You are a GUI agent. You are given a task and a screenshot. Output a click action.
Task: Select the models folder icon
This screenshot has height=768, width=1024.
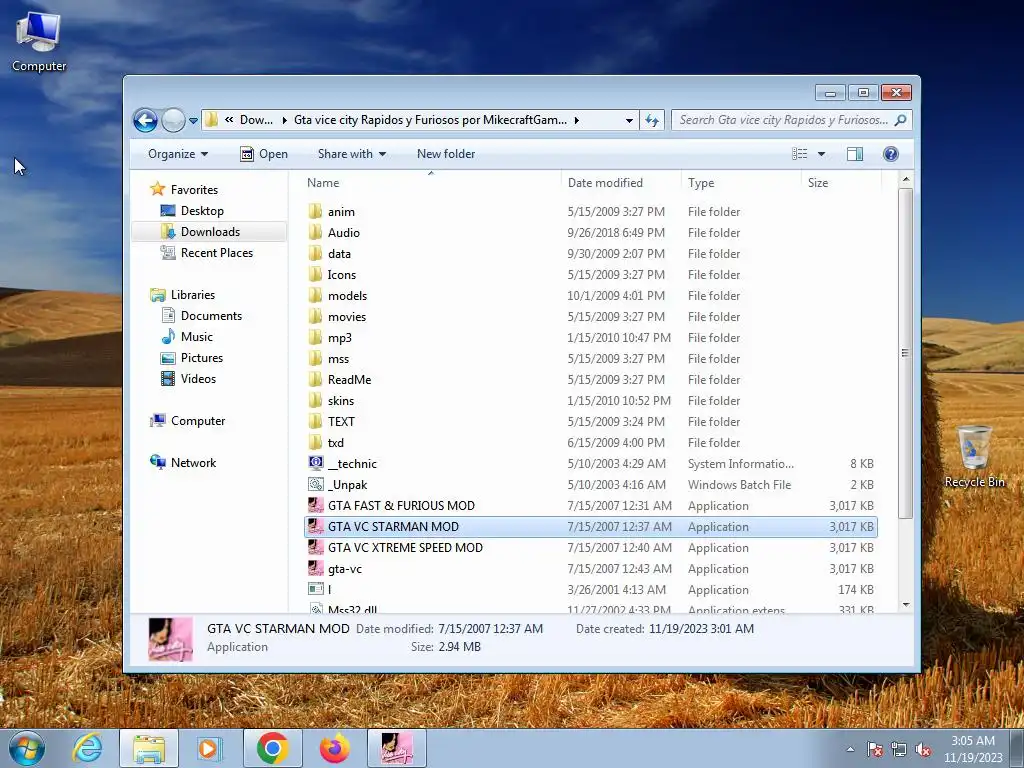click(x=315, y=295)
